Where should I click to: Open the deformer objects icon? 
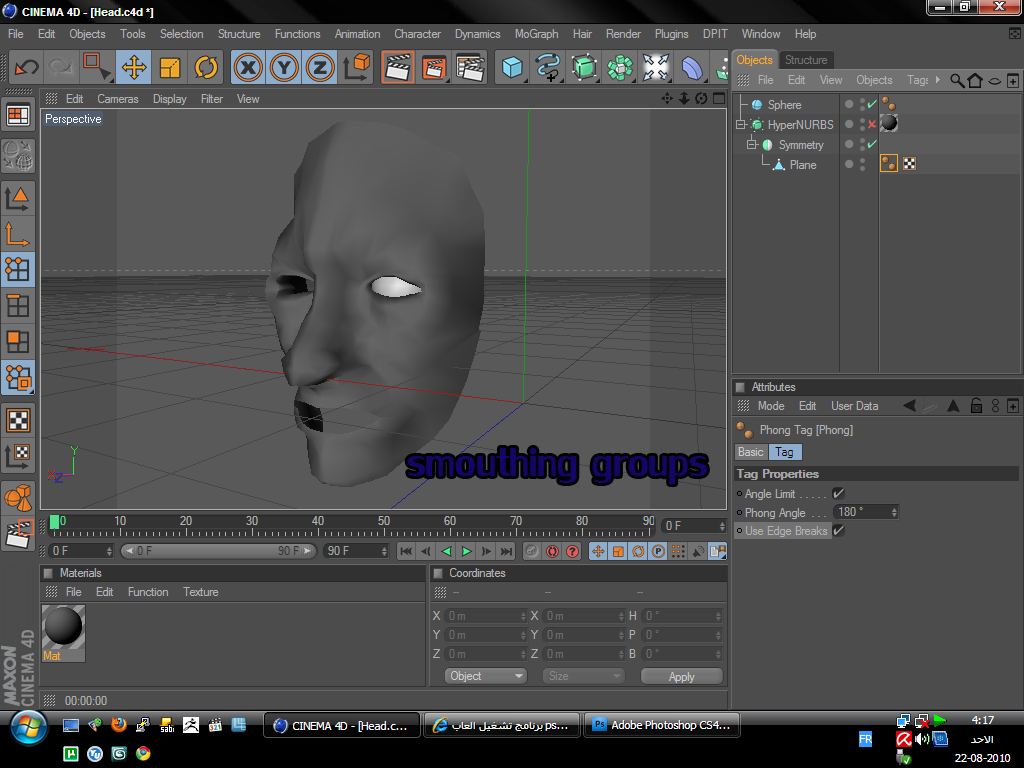click(692, 67)
